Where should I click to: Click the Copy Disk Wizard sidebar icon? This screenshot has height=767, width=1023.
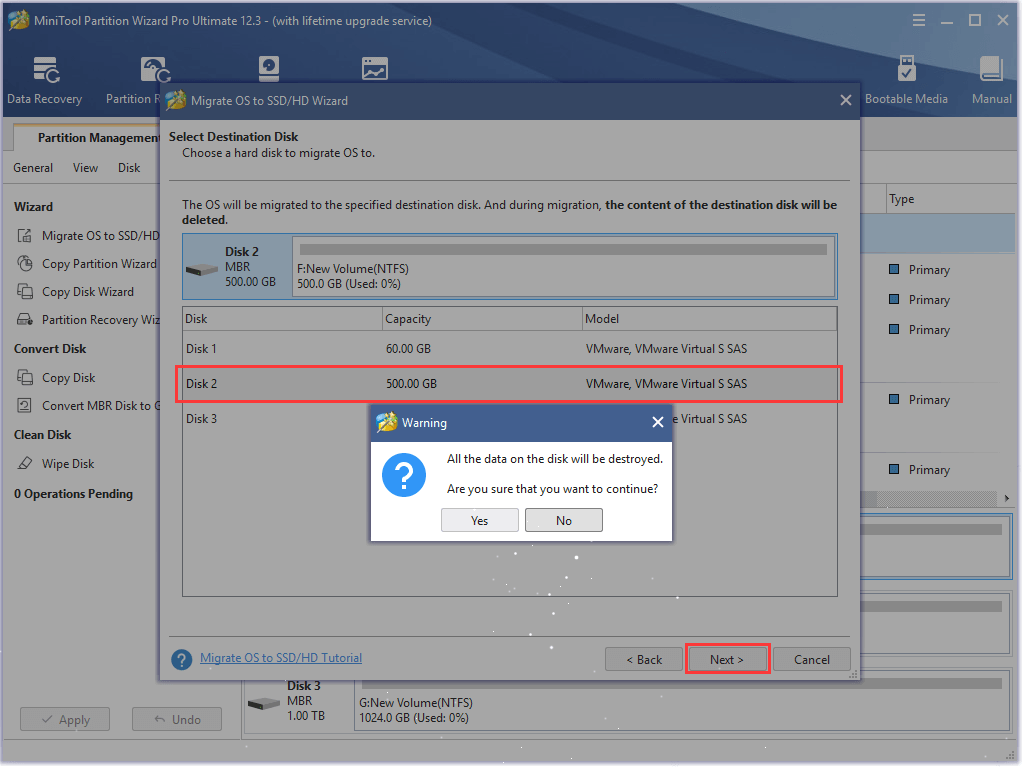25,292
